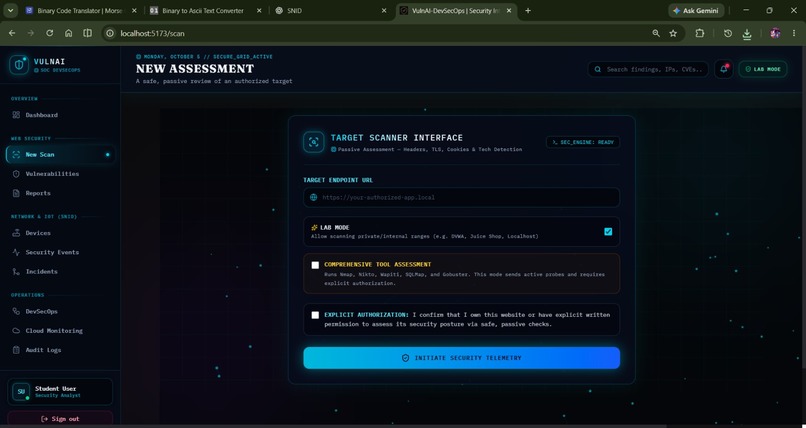Click the address bar URL localhost:5173/scan

point(152,33)
